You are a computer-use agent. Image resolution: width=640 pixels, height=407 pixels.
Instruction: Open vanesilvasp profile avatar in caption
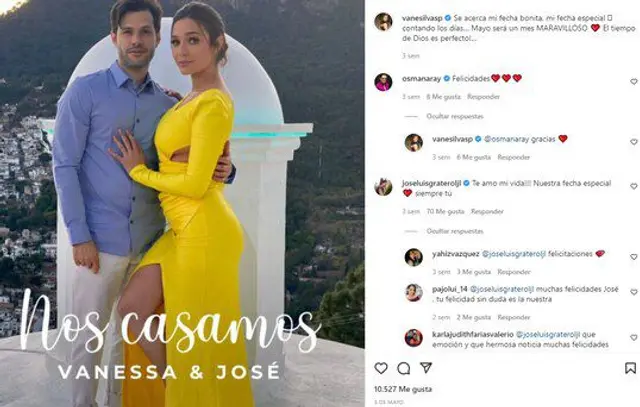point(383,22)
